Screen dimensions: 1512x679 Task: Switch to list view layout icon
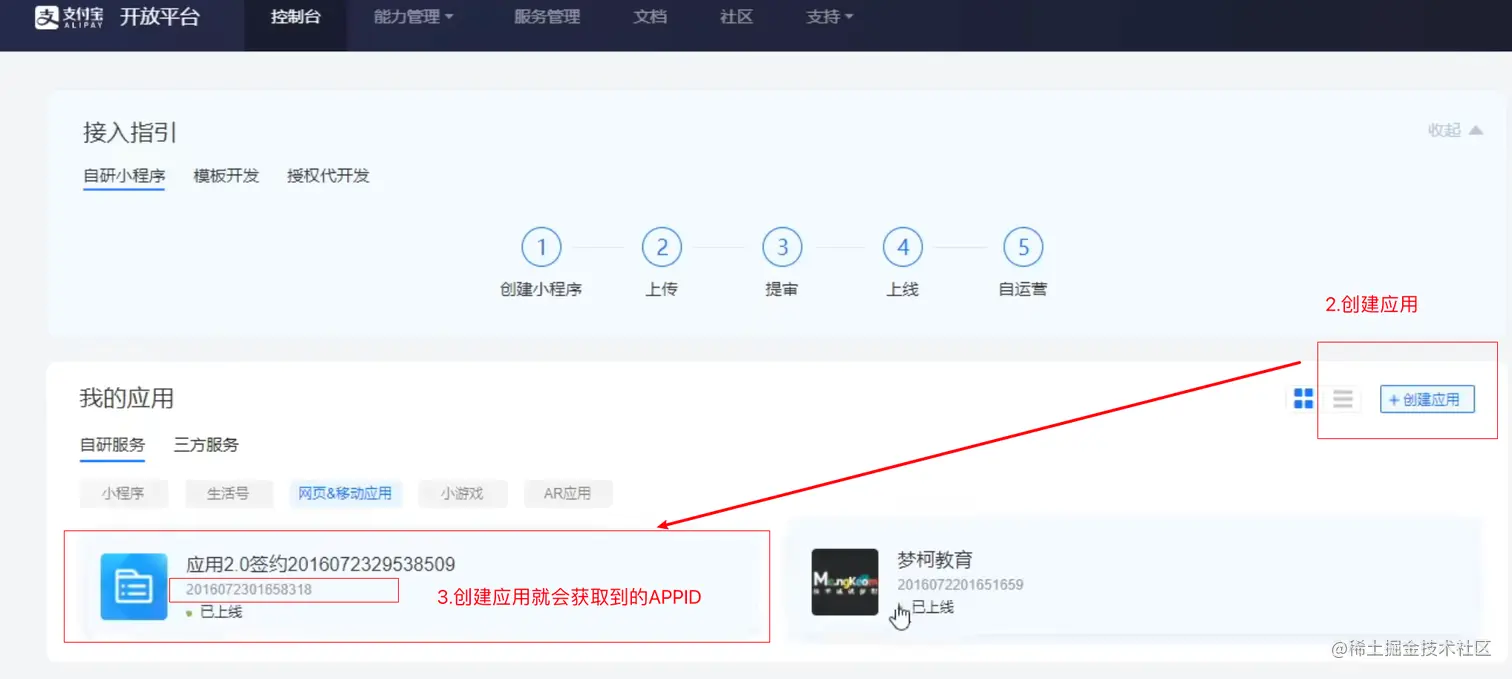pyautogui.click(x=1343, y=399)
